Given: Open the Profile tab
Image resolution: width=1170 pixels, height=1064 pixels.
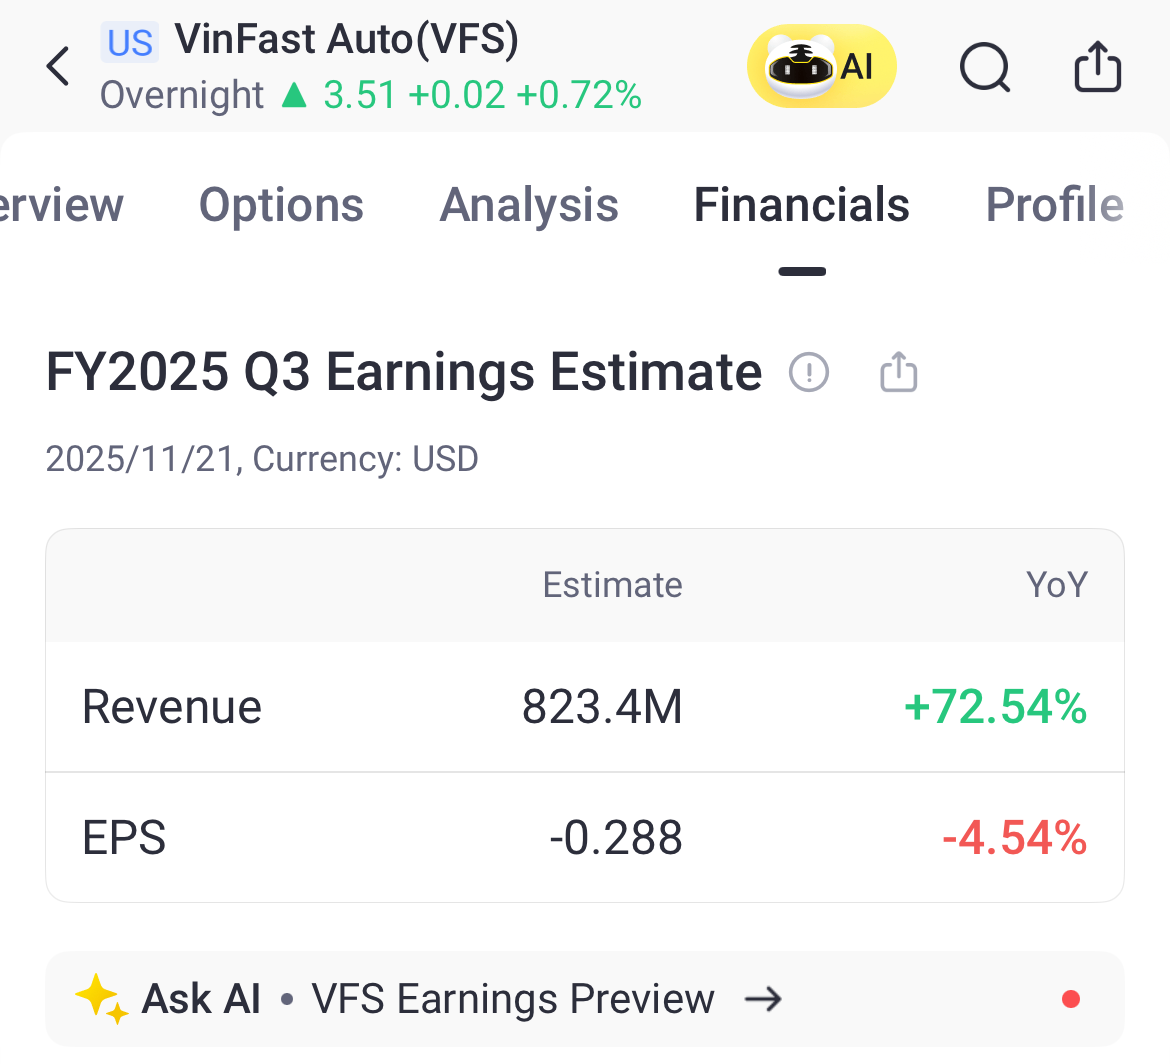Looking at the screenshot, I should point(1054,205).
